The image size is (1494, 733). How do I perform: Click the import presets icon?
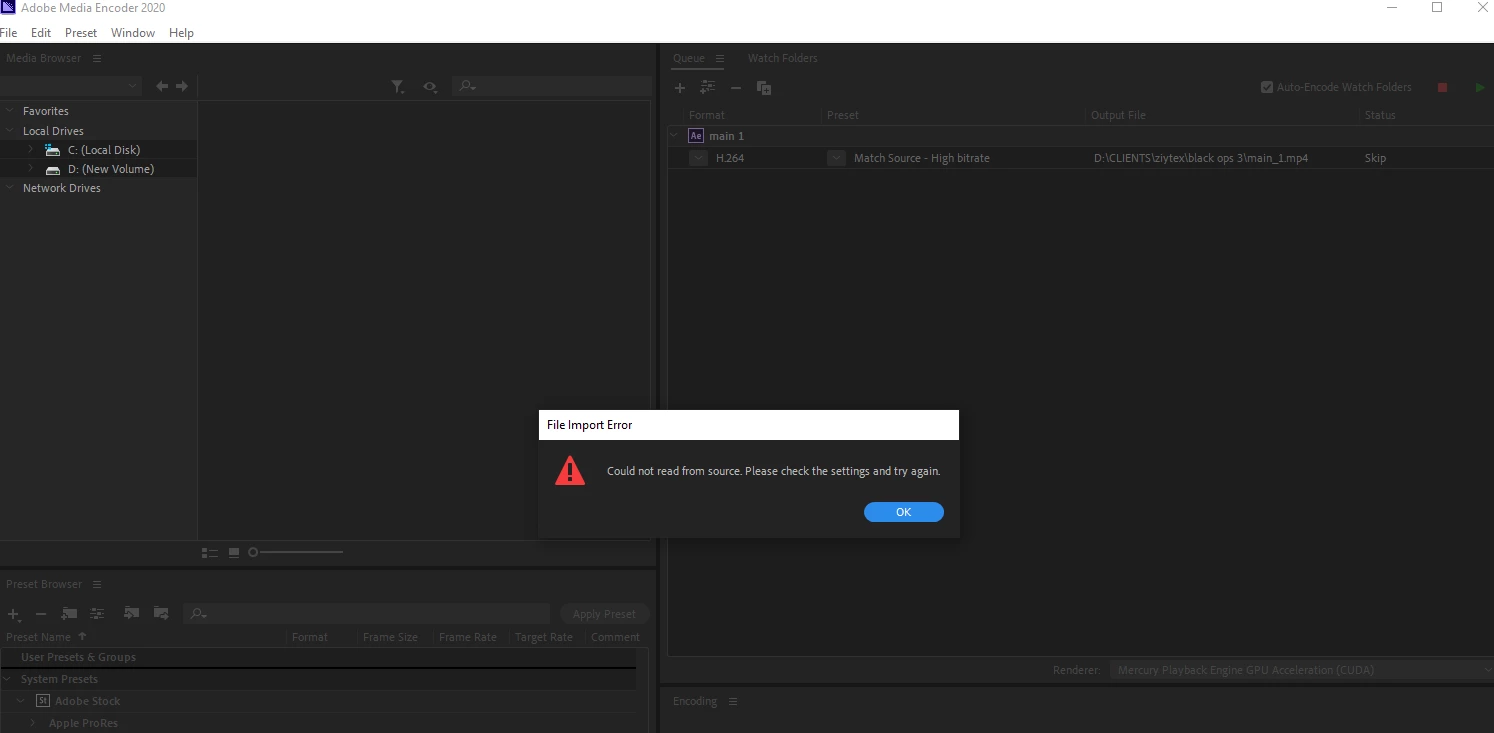[131, 613]
